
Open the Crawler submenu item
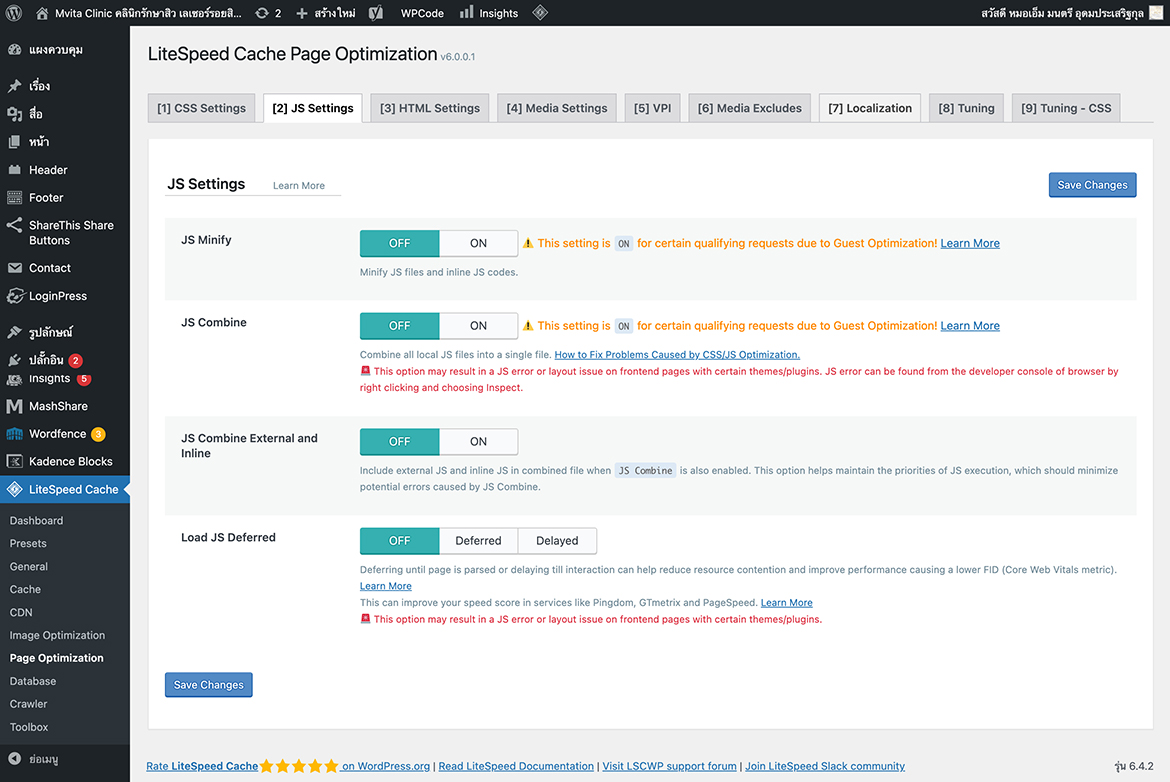(x=28, y=704)
